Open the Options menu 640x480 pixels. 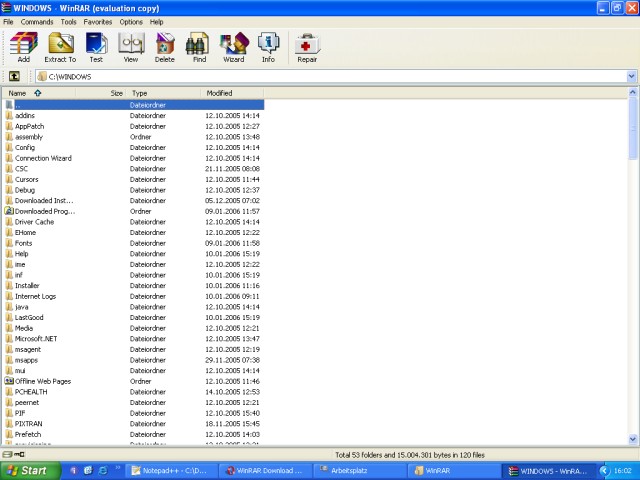point(131,22)
